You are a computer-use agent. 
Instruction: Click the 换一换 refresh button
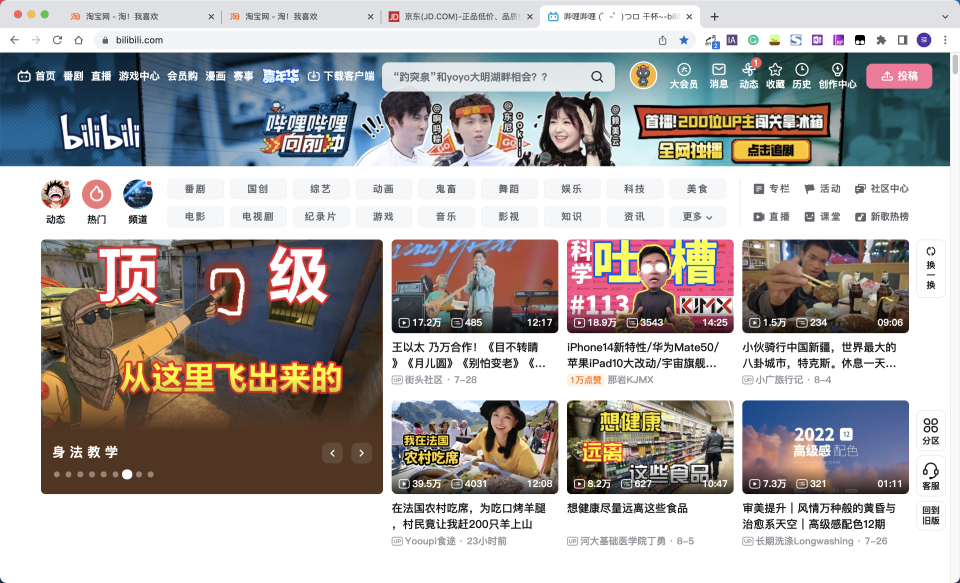click(x=931, y=269)
